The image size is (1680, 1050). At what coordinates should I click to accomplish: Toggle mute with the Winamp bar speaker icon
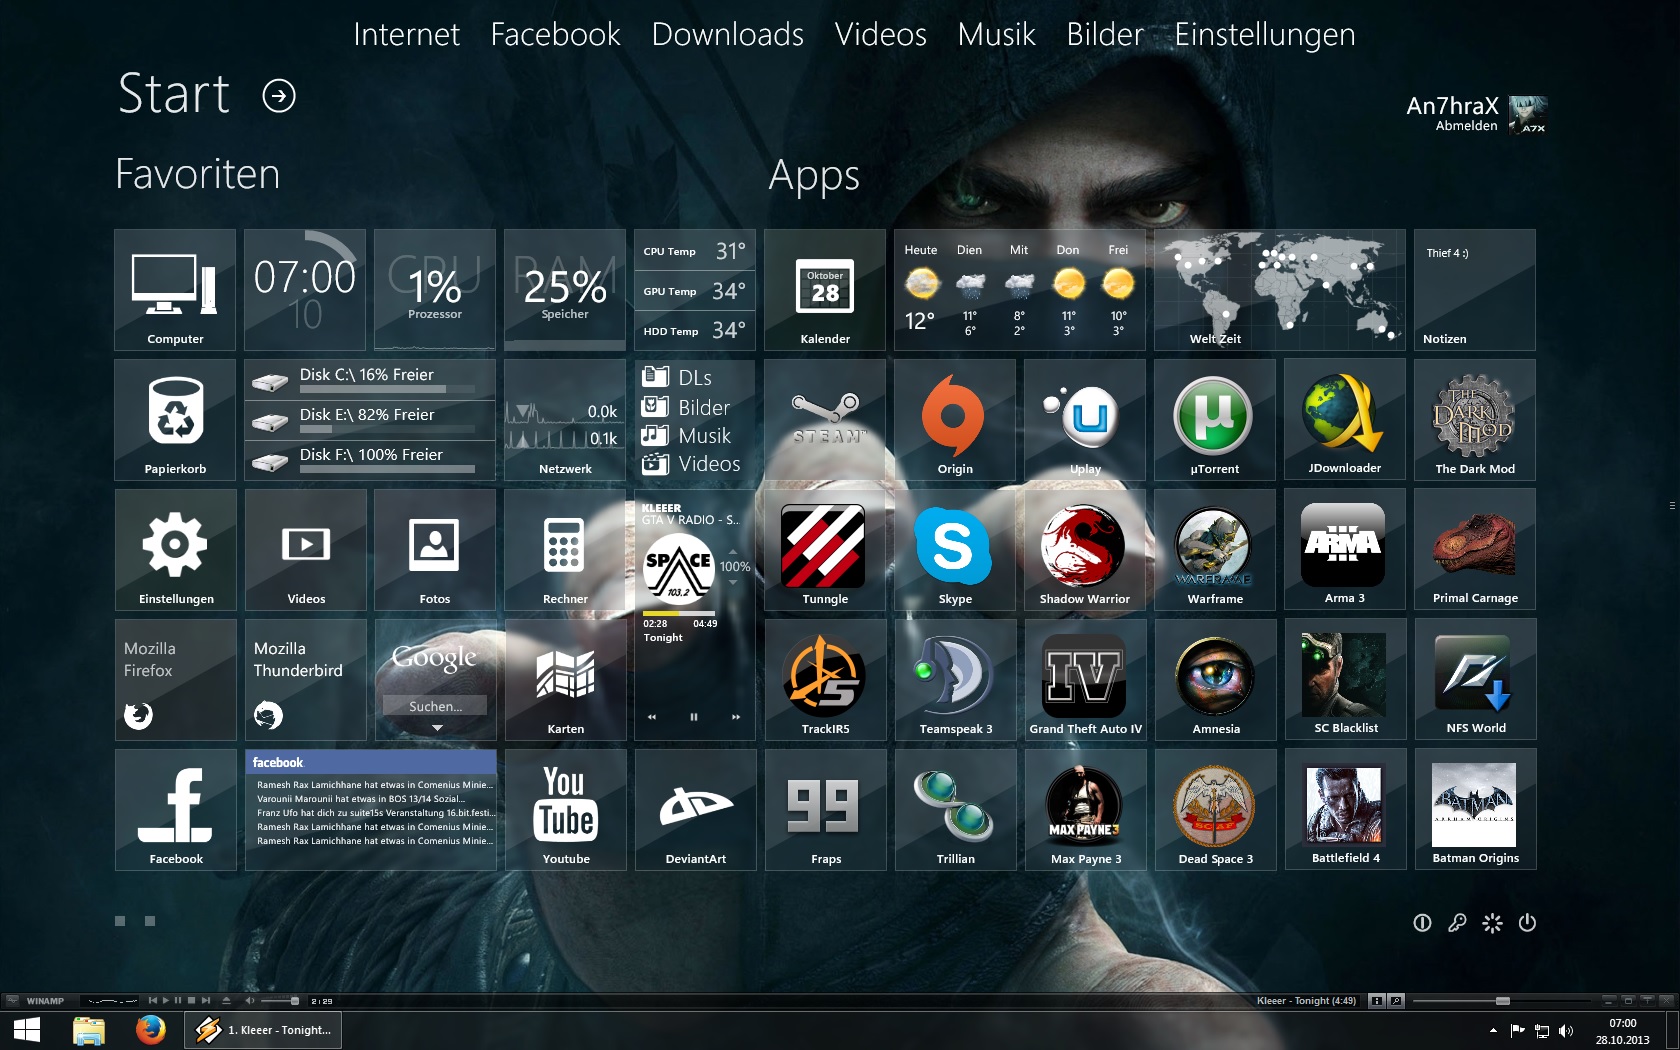[x=250, y=1000]
